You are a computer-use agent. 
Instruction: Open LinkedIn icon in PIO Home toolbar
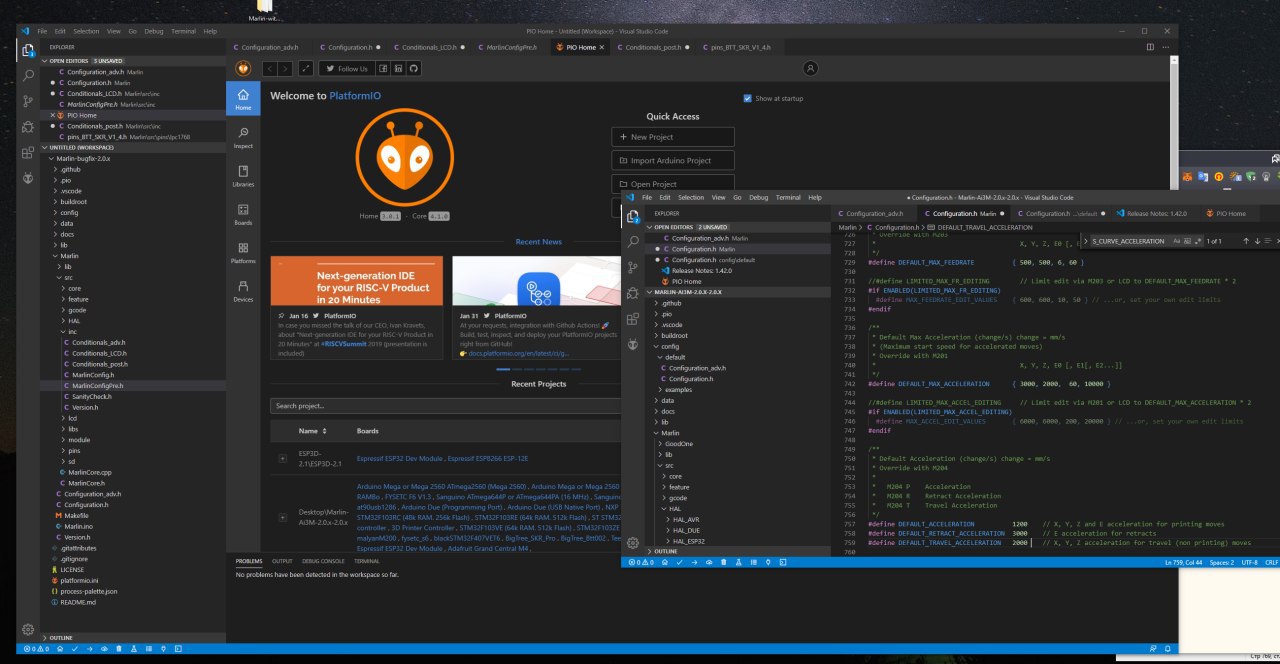(398, 68)
